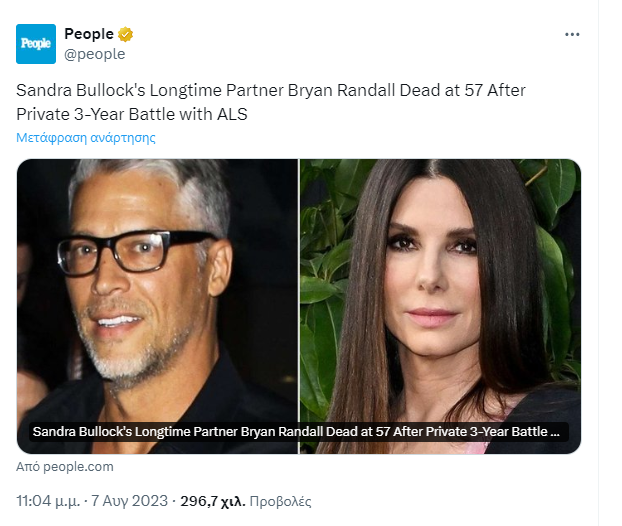Open the three-dot more options menu
622x526 pixels.
[x=572, y=34]
